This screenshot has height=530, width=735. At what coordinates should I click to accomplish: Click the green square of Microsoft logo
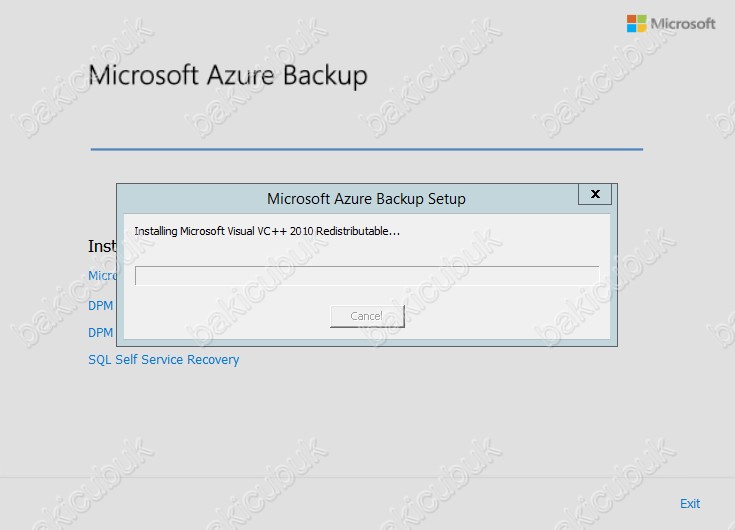point(642,19)
